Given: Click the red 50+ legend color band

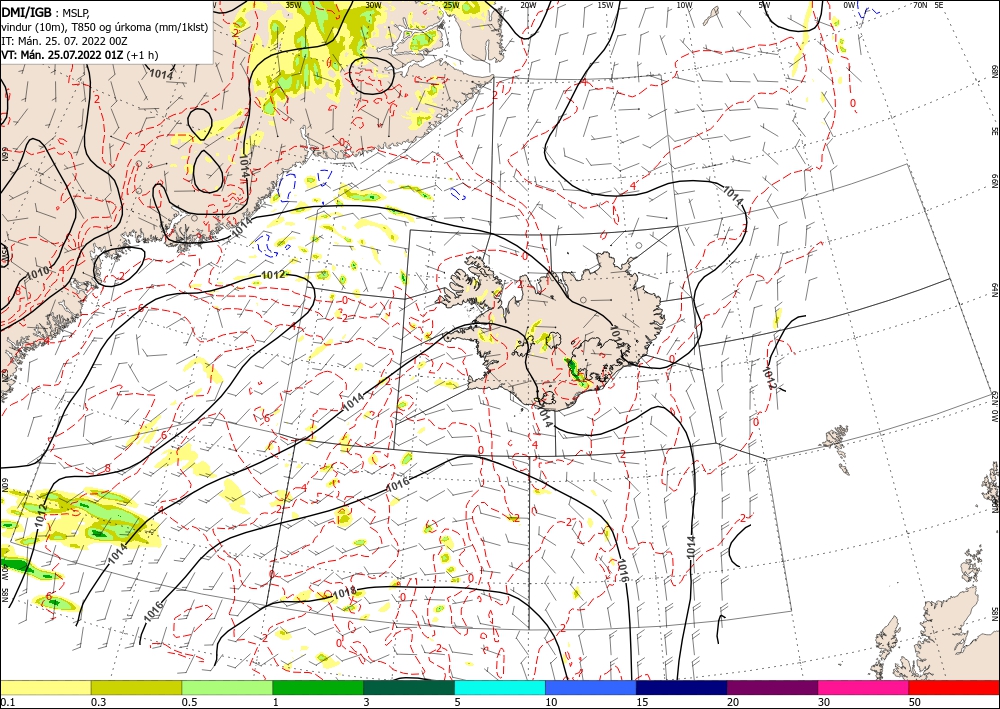Looking at the screenshot, I should (954, 688).
